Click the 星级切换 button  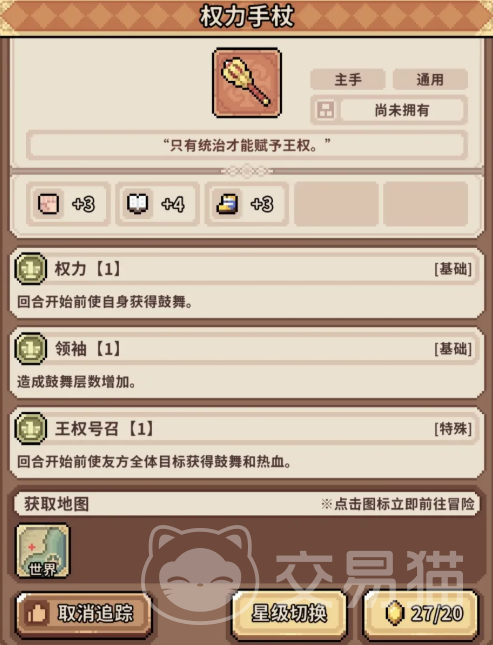[289, 614]
